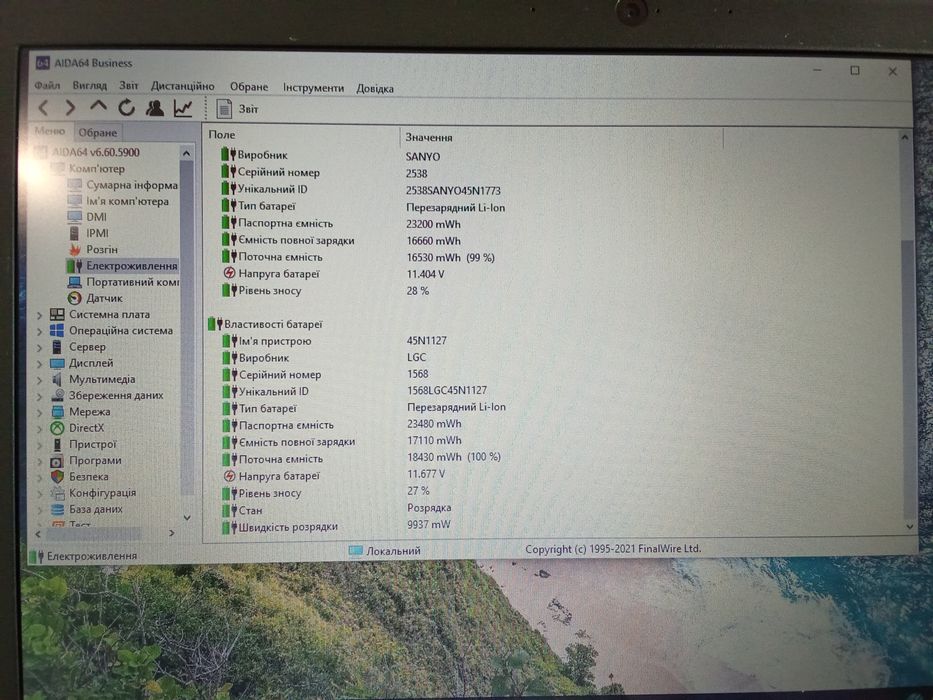Switch to the Меню tab in sidebar
This screenshot has width=933, height=700.
(x=50, y=131)
